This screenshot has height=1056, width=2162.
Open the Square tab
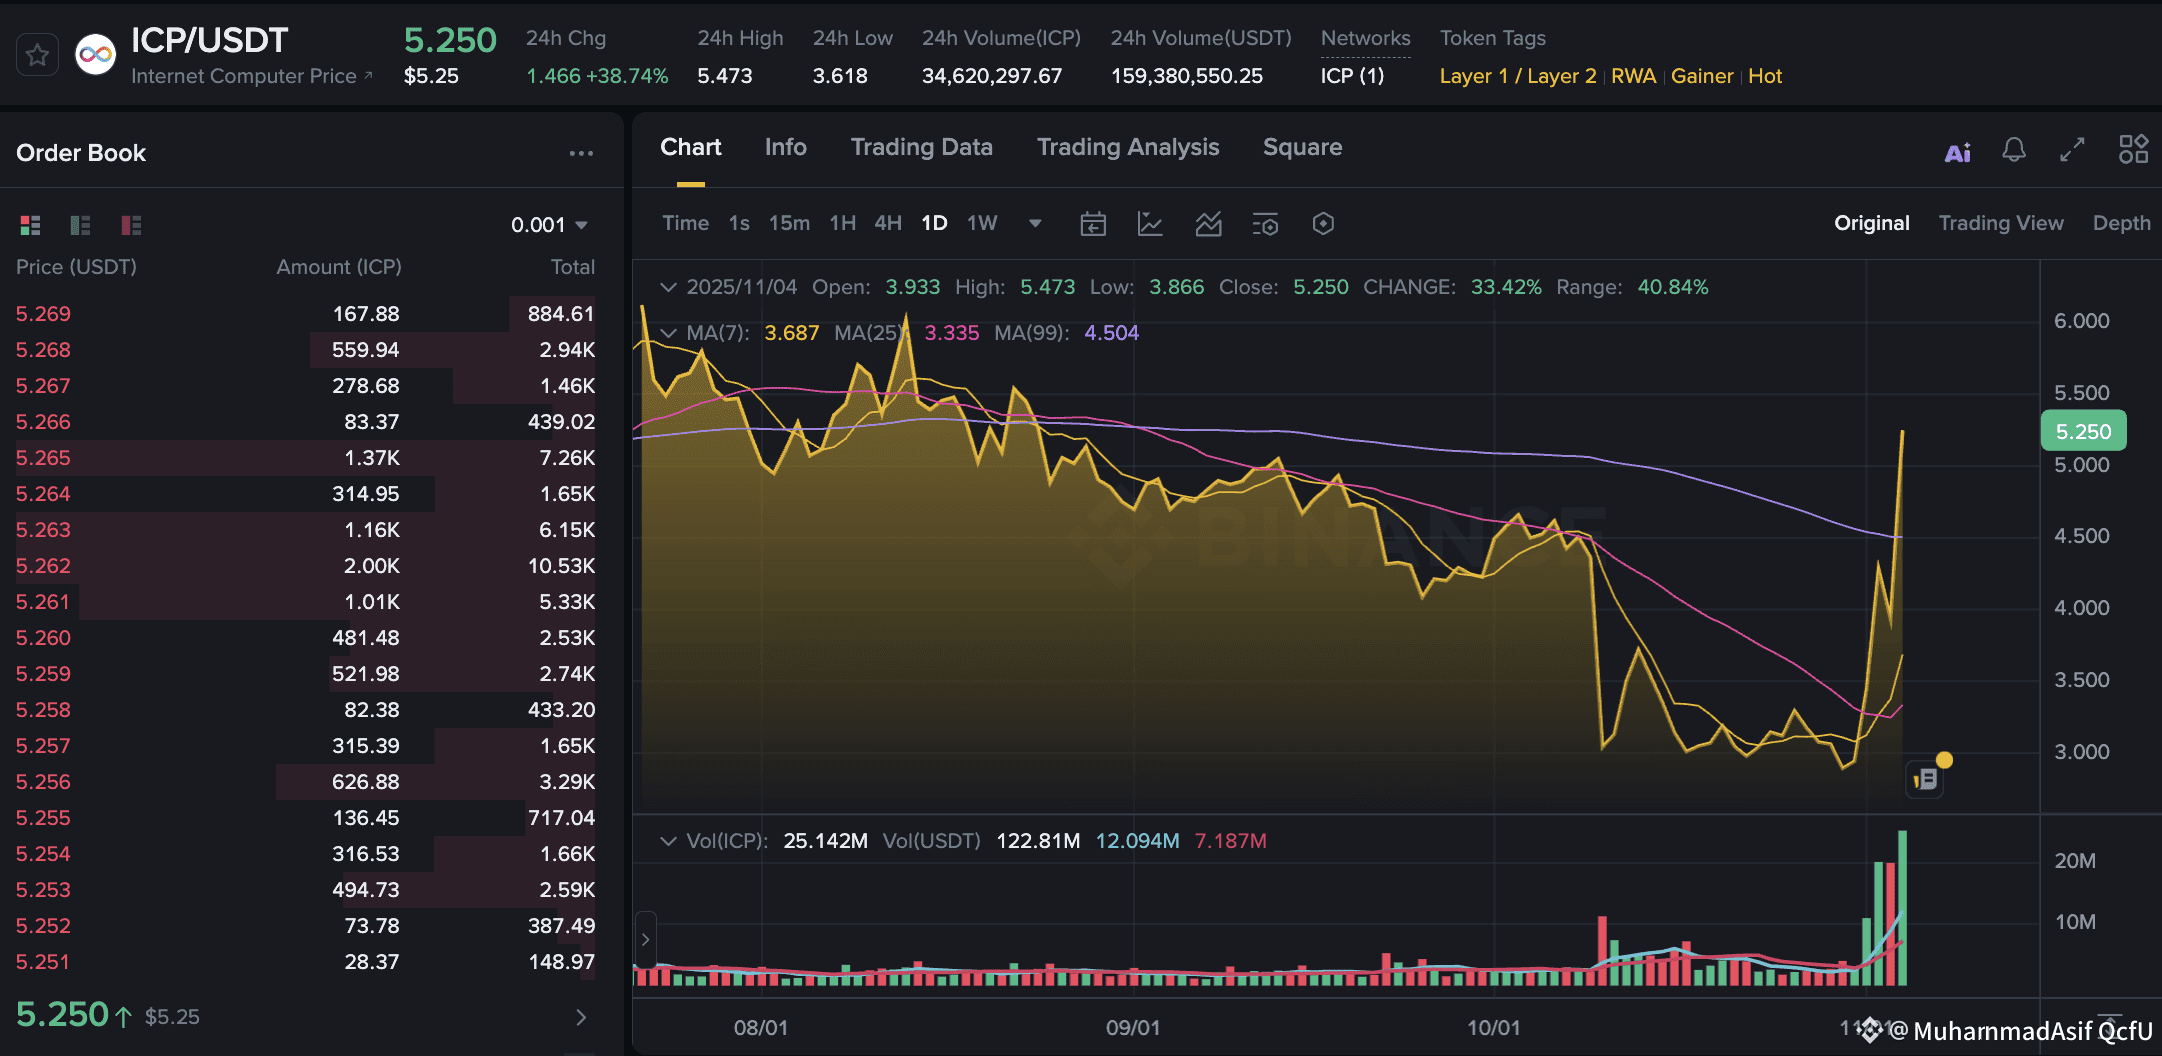[1302, 147]
